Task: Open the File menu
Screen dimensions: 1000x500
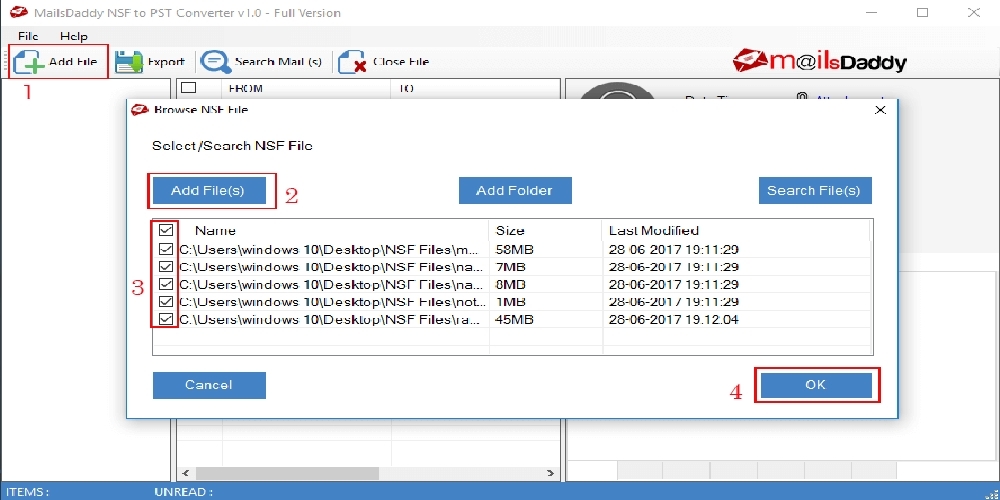Action: 28,36
